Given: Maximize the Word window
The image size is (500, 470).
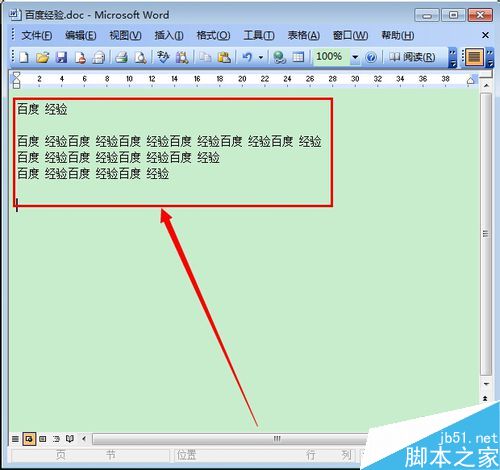Looking at the screenshot, I should tap(453, 15).
